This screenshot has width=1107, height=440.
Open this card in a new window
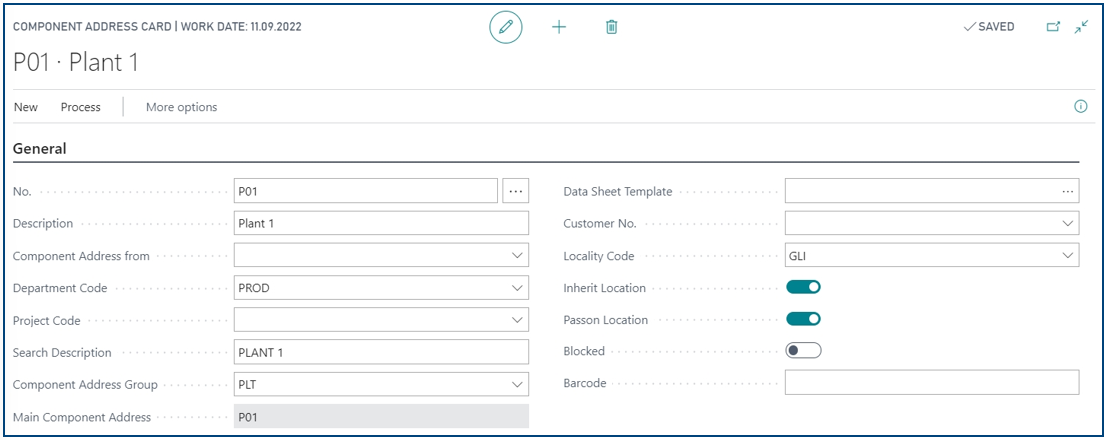pos(1053,27)
